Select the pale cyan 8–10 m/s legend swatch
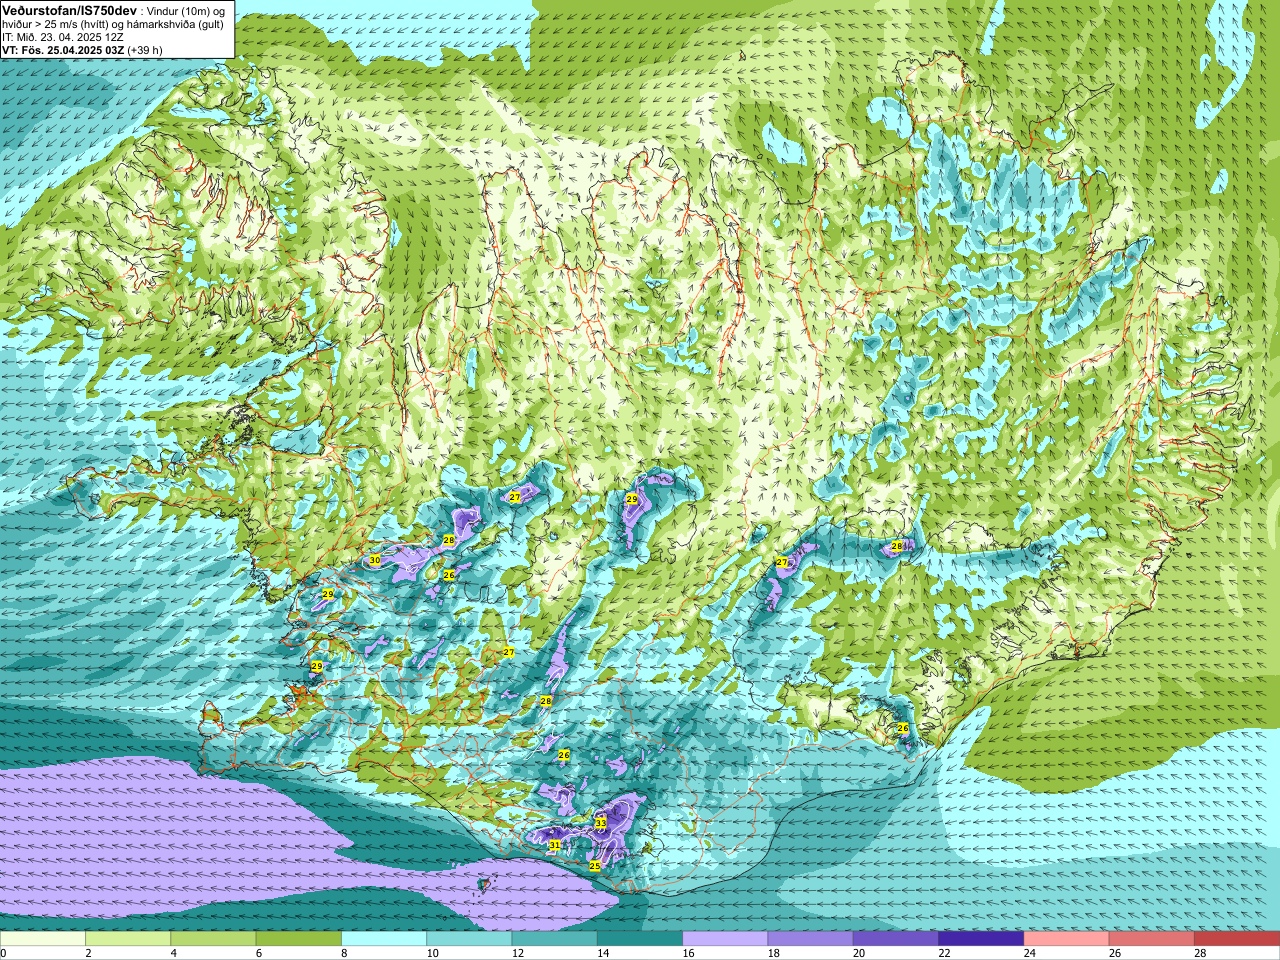Image resolution: width=1280 pixels, height=960 pixels. [384, 939]
